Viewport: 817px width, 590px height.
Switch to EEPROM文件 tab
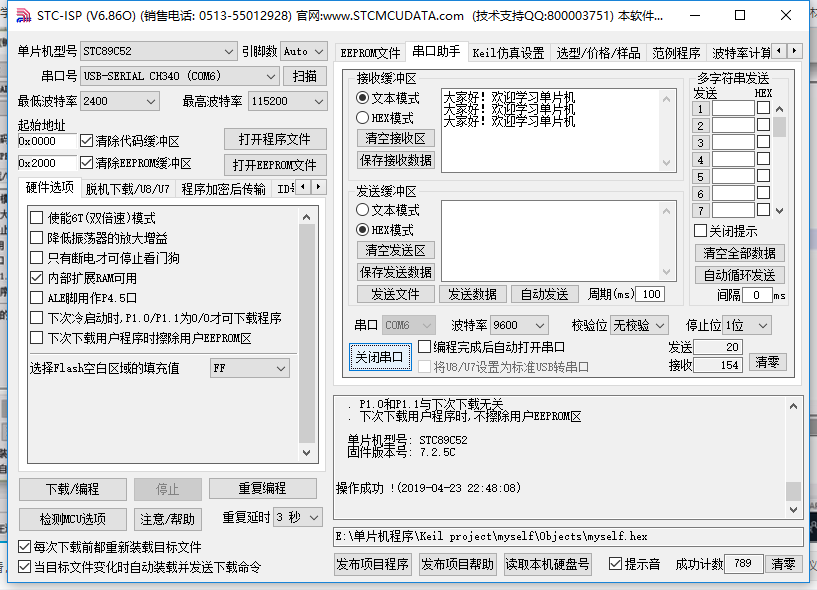point(370,53)
